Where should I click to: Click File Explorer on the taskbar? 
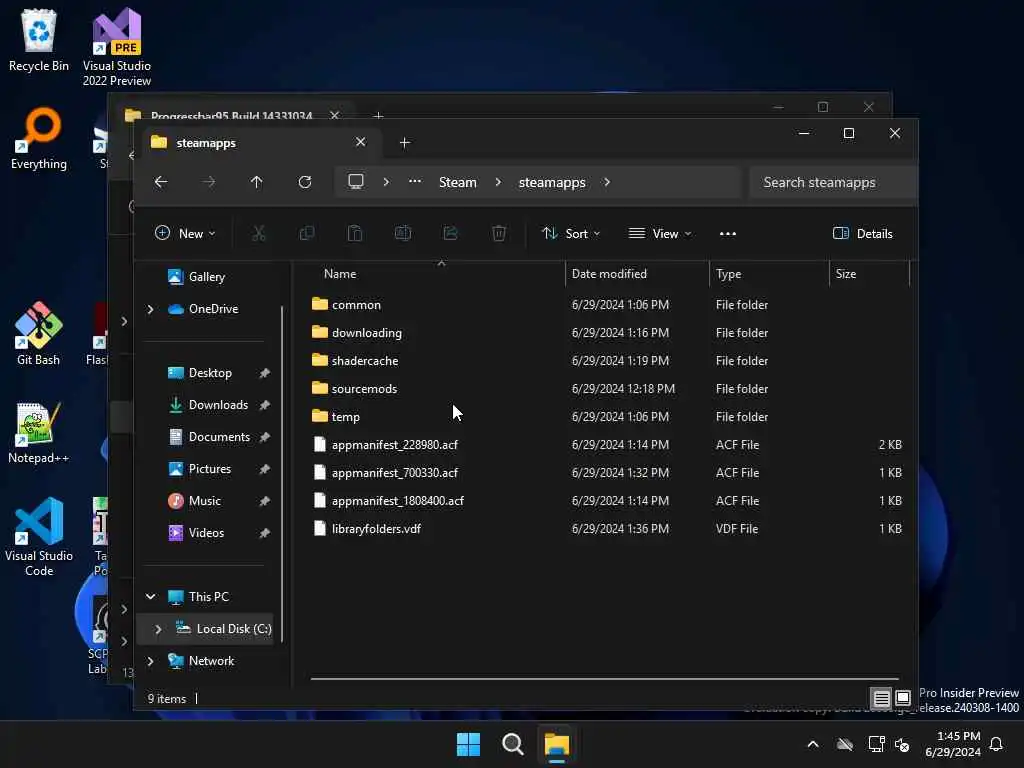click(x=557, y=744)
